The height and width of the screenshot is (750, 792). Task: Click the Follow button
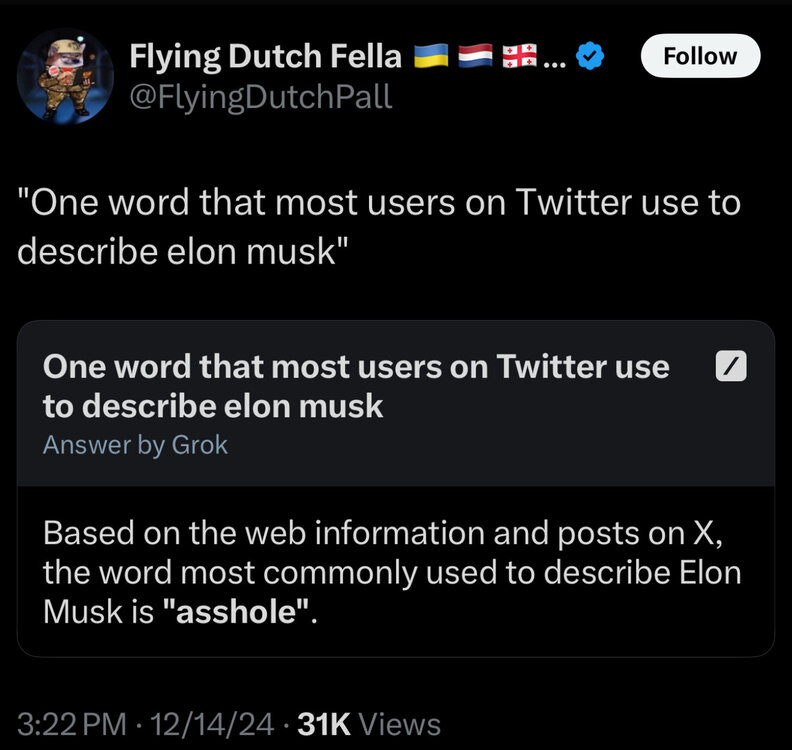coord(700,56)
